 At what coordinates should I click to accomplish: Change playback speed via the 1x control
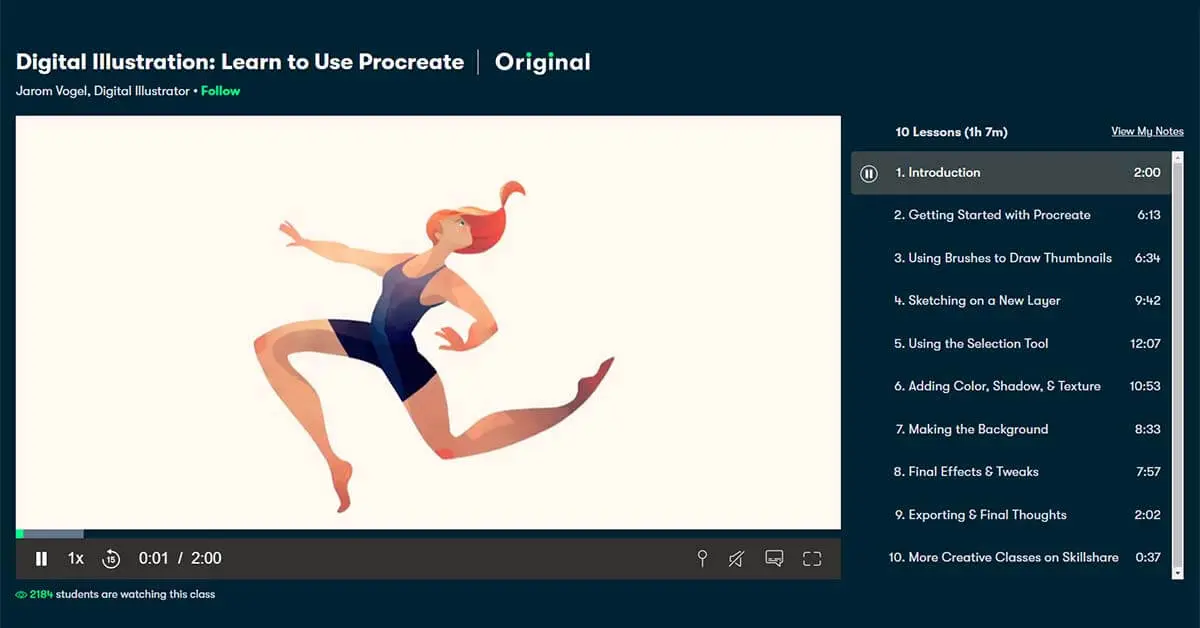(x=76, y=559)
